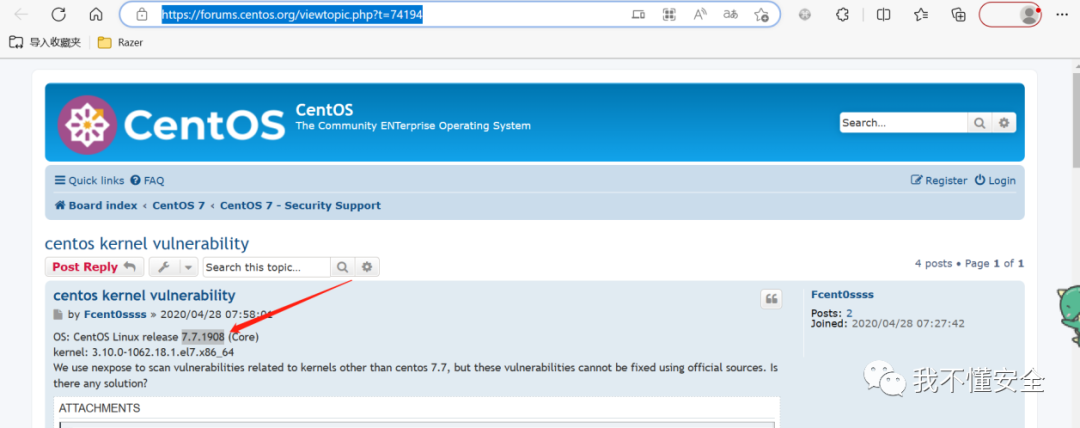The height and width of the screenshot is (428, 1080).
Task: Go to browser home page icon
Action: pyautogui.click(x=96, y=14)
